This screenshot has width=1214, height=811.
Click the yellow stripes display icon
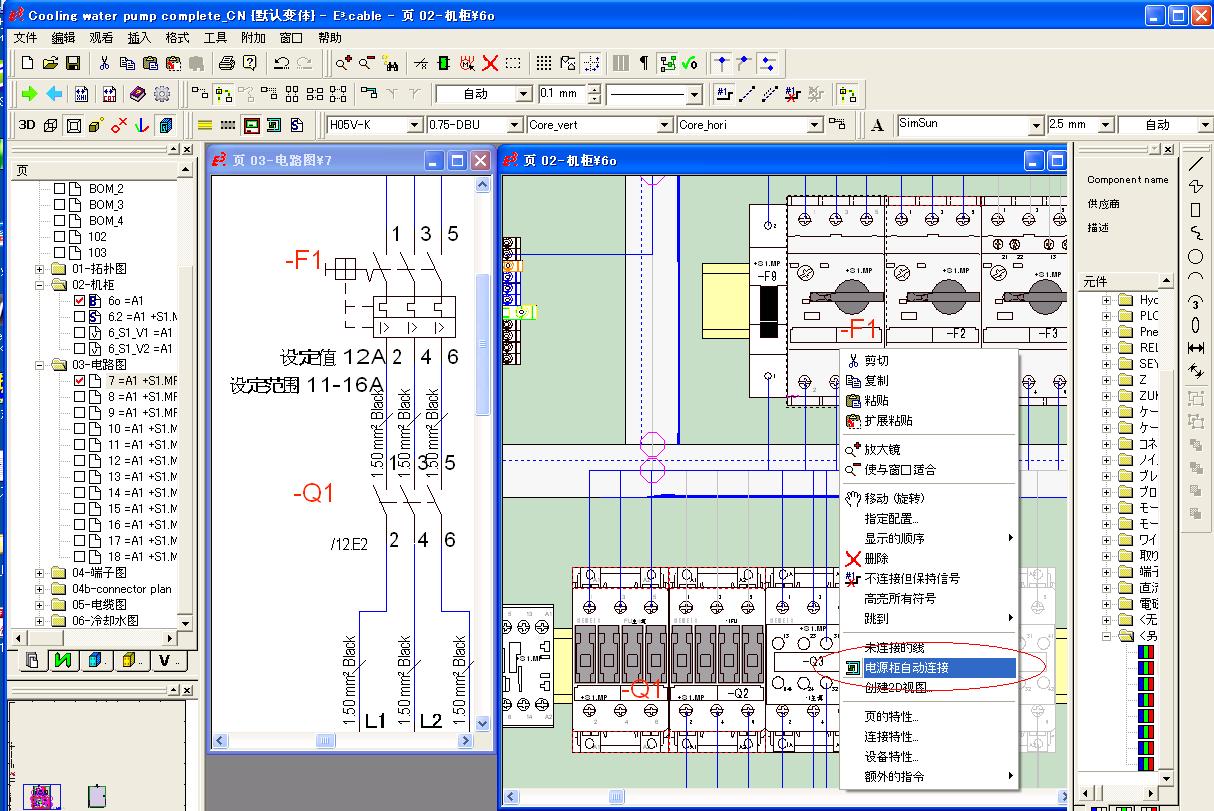(205, 125)
